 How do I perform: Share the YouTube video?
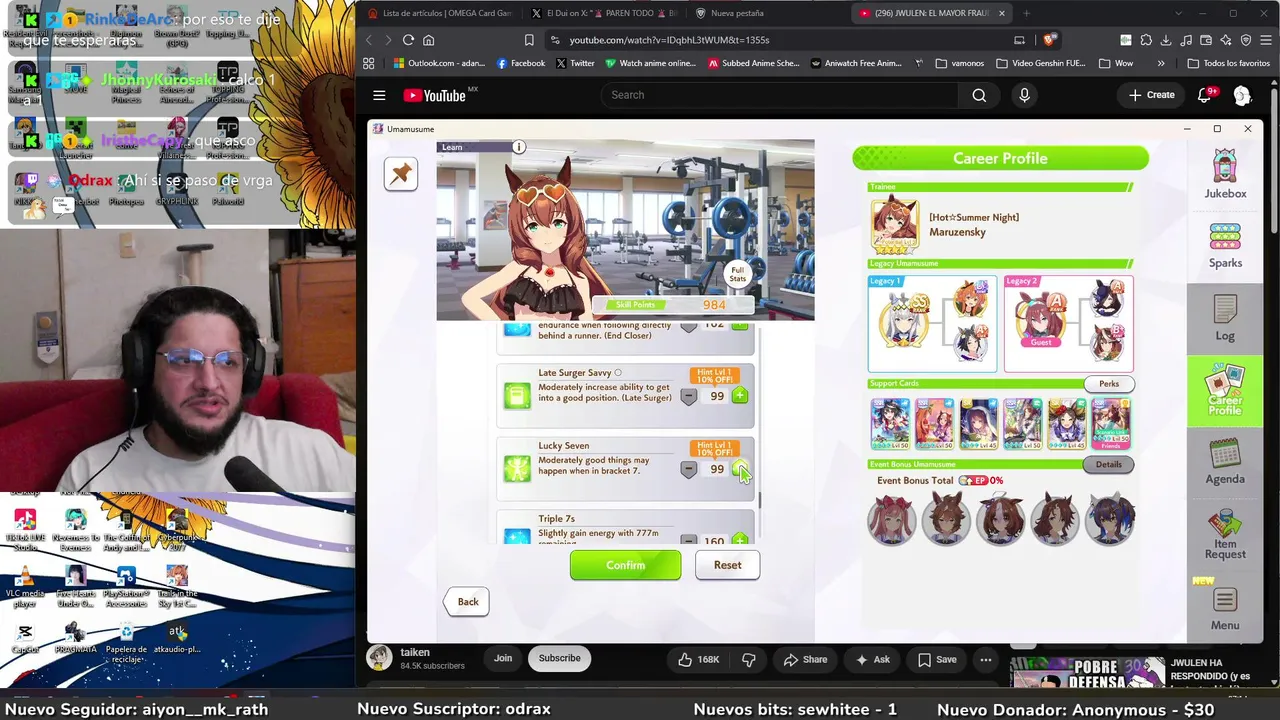pos(805,659)
